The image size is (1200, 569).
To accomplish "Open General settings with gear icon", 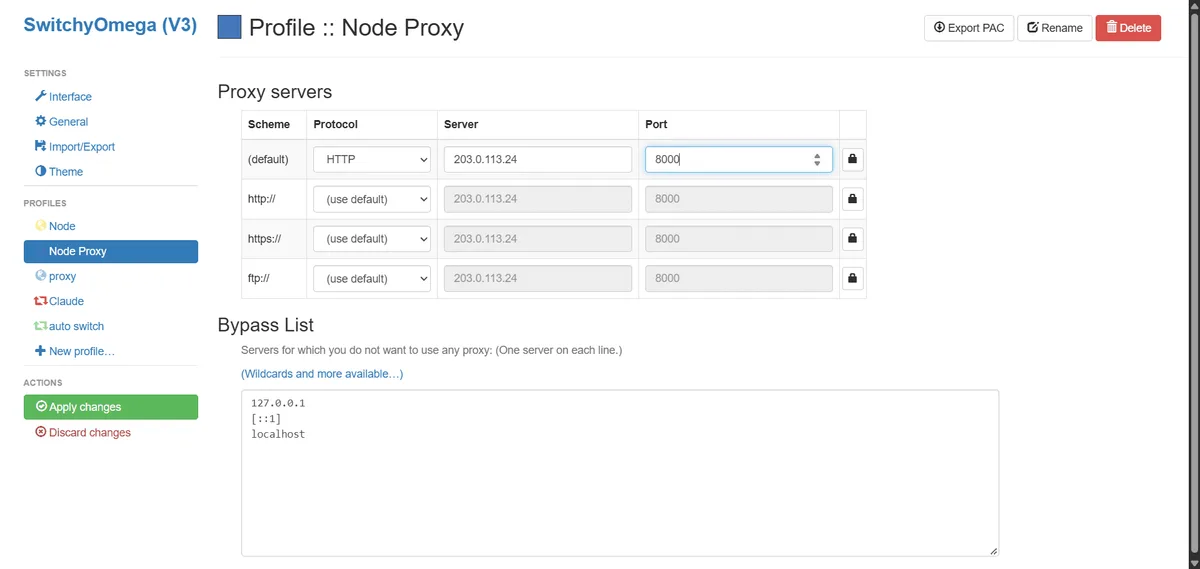I will point(62,122).
